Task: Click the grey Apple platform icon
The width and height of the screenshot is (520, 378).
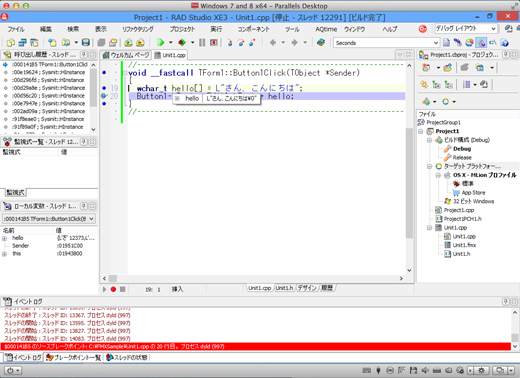Action: (x=447, y=175)
